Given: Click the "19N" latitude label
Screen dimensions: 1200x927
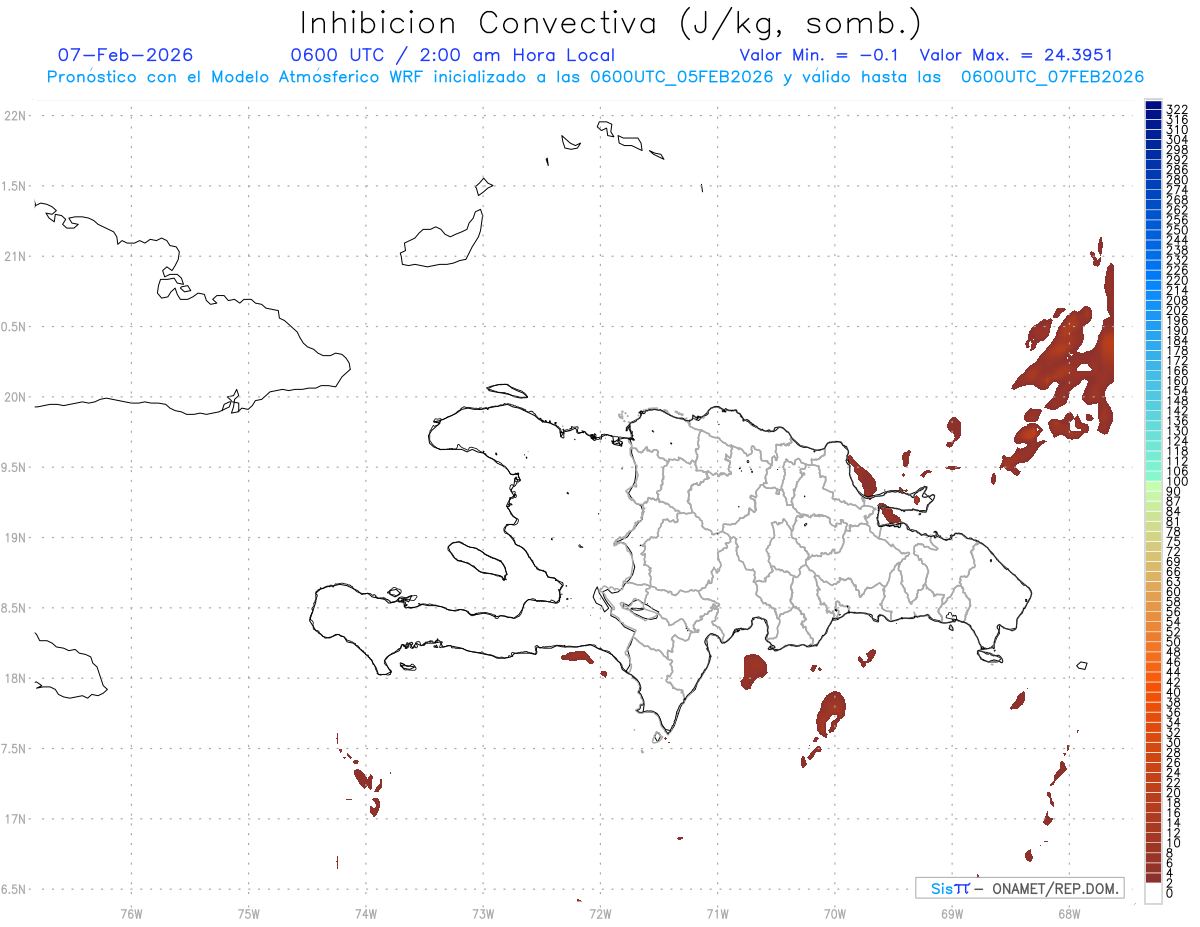Looking at the screenshot, I should point(14,538).
